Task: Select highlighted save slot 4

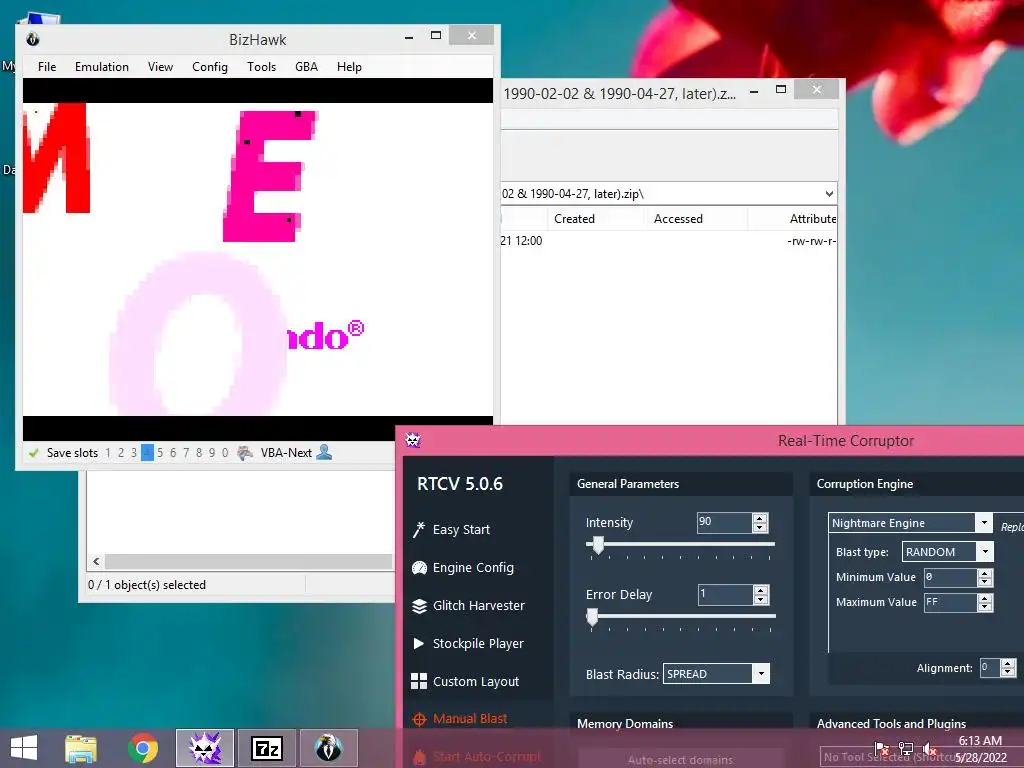Action: [x=148, y=453]
